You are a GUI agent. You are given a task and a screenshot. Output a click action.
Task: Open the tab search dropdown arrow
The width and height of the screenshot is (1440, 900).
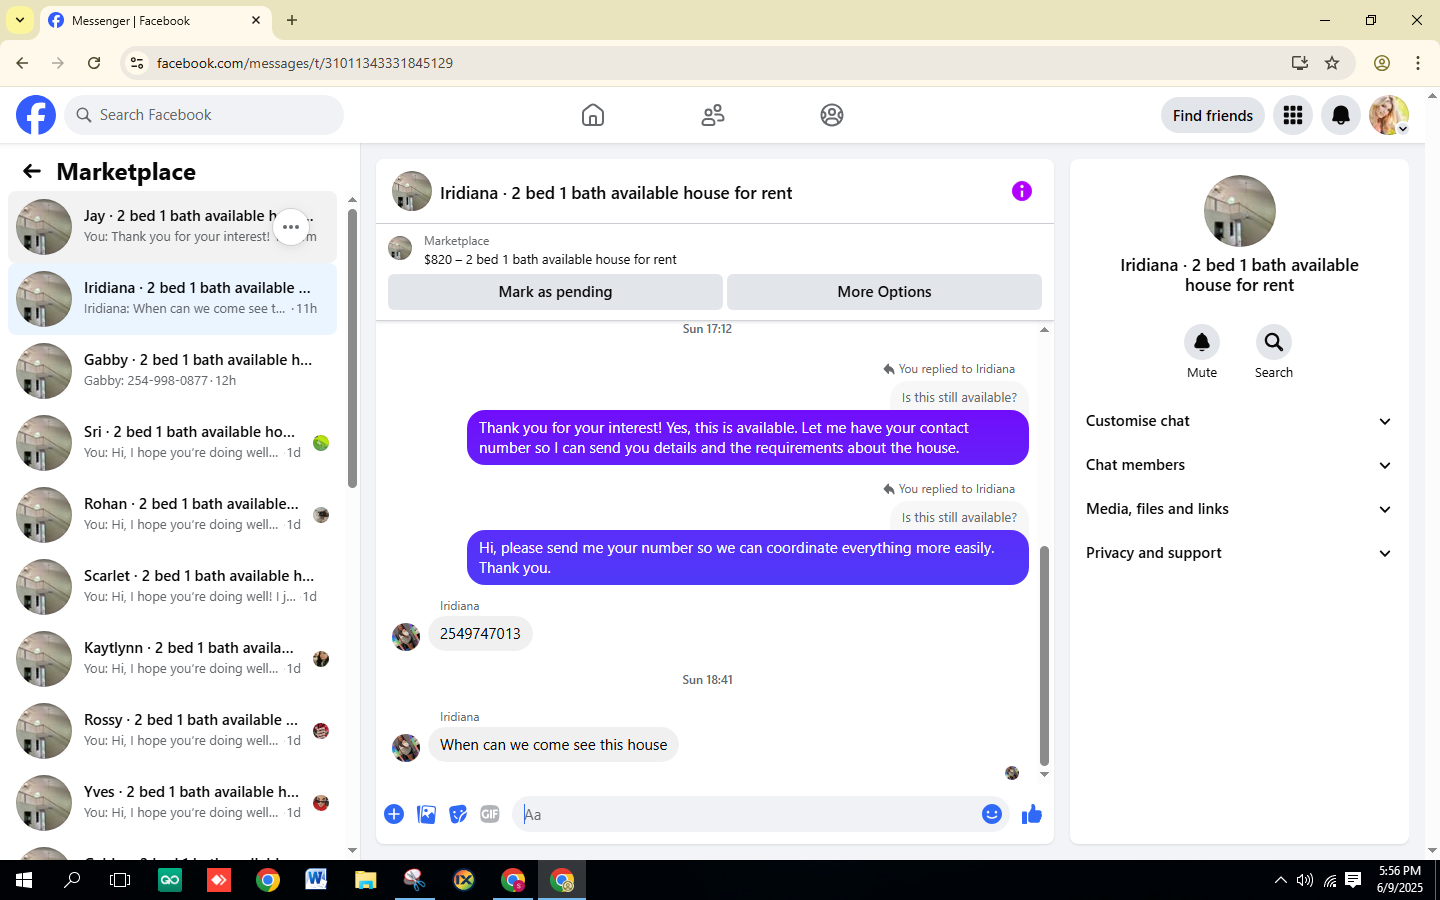(20, 20)
